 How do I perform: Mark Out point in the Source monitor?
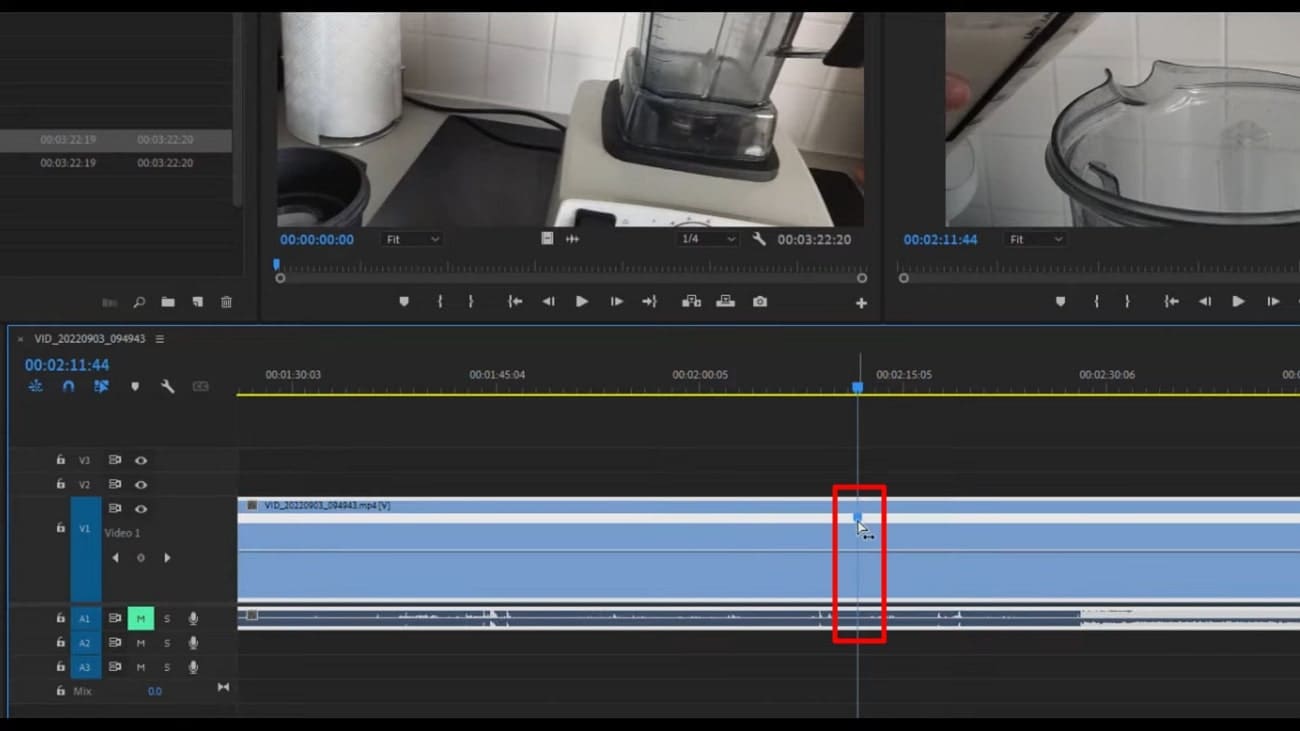pyautogui.click(x=471, y=301)
